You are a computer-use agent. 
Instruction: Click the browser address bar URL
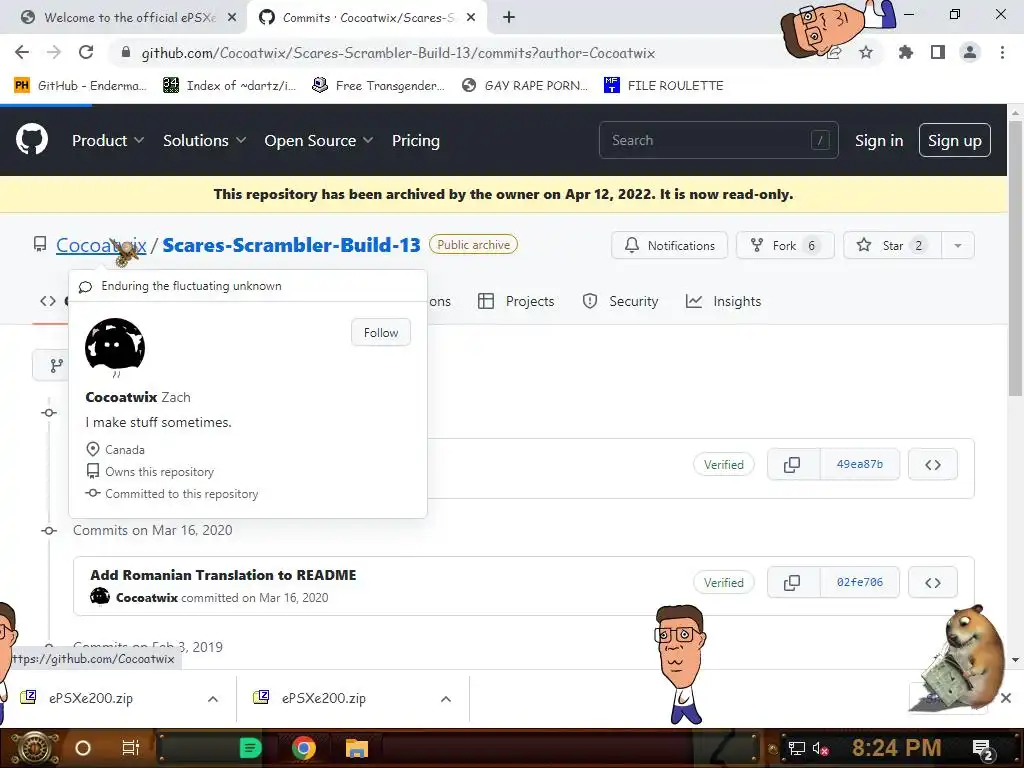pos(398,53)
